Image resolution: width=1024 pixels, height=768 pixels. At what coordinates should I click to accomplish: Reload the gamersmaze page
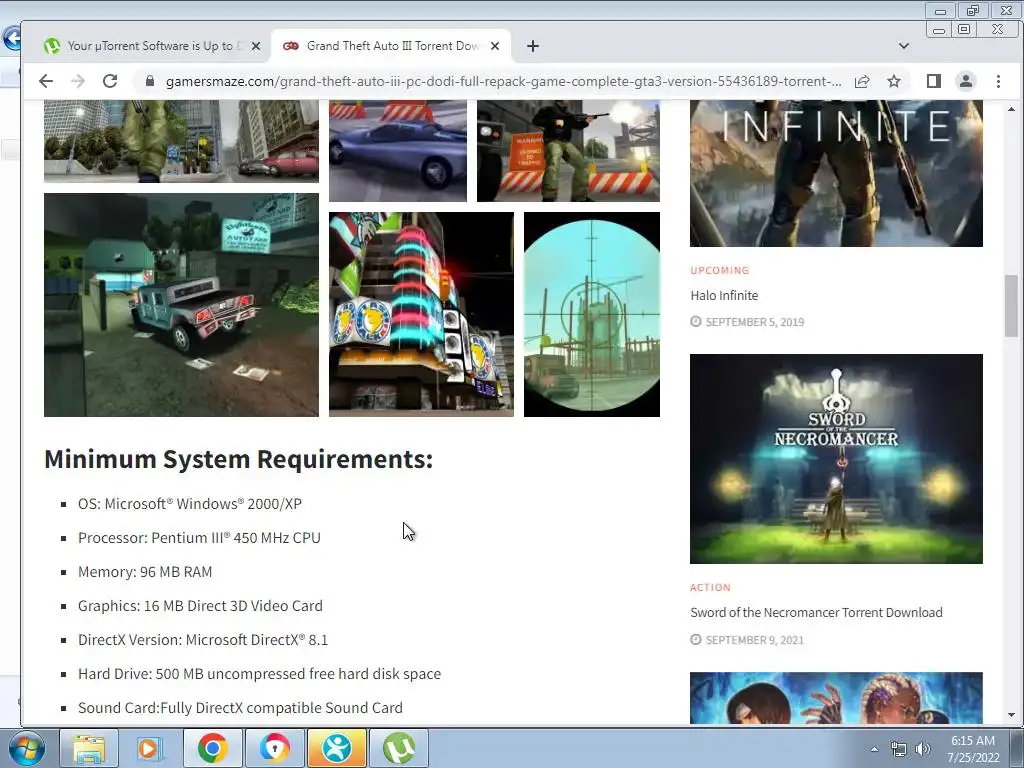pos(110,81)
